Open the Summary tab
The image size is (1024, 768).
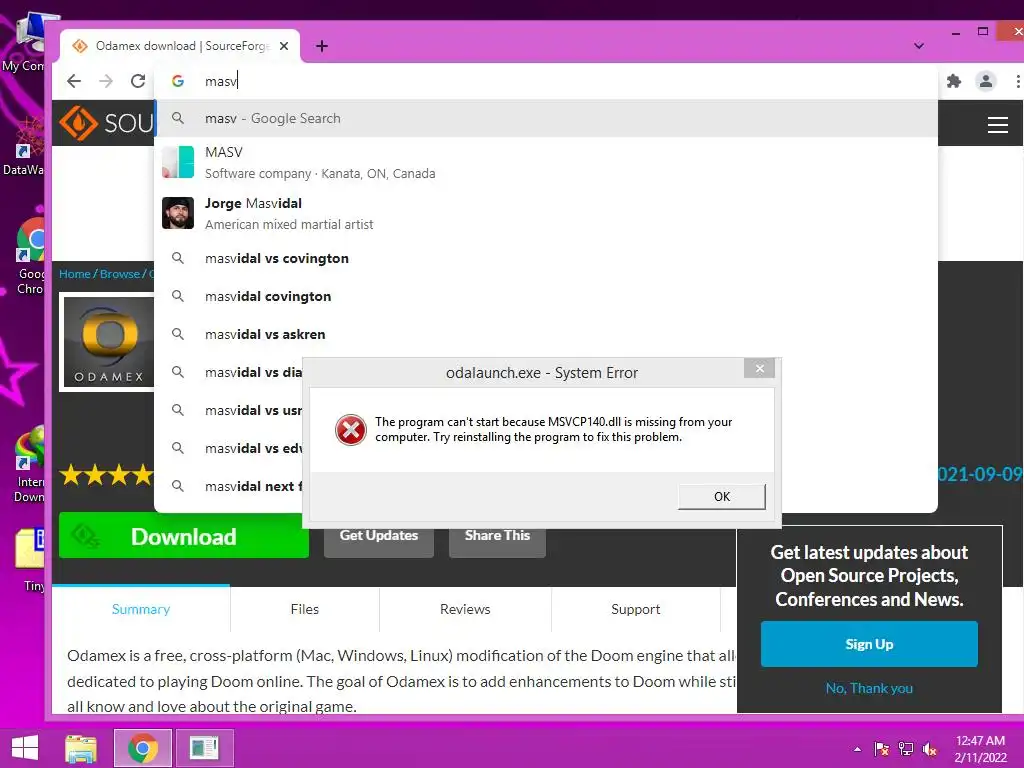click(140, 609)
